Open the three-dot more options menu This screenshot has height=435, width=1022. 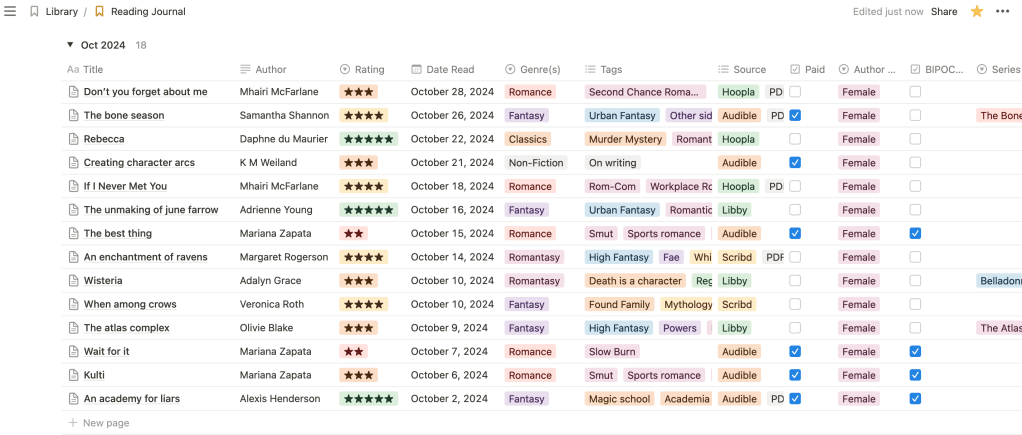coord(1003,11)
